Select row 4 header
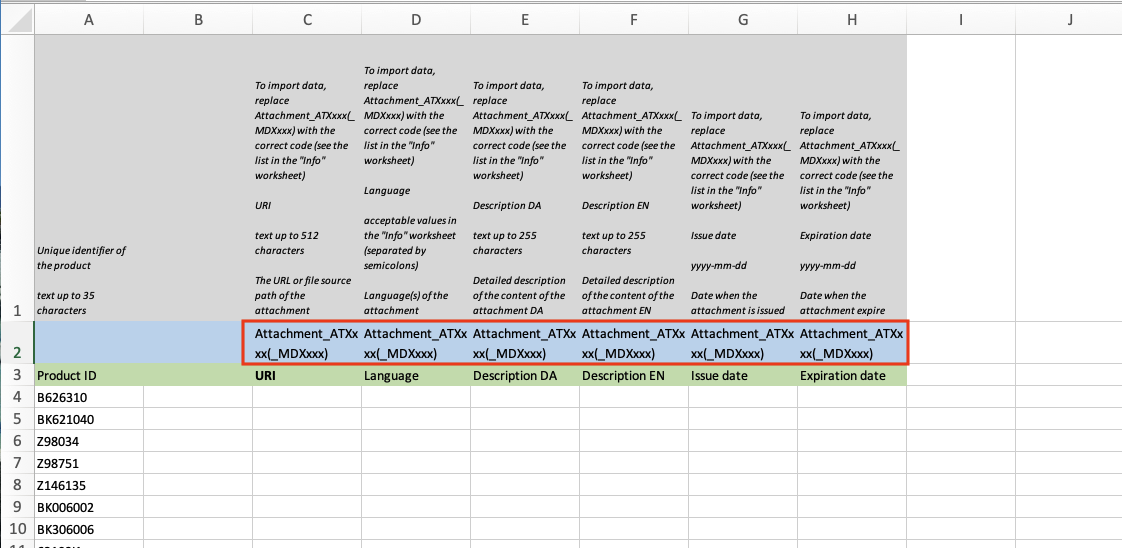 pyautogui.click(x=19, y=397)
